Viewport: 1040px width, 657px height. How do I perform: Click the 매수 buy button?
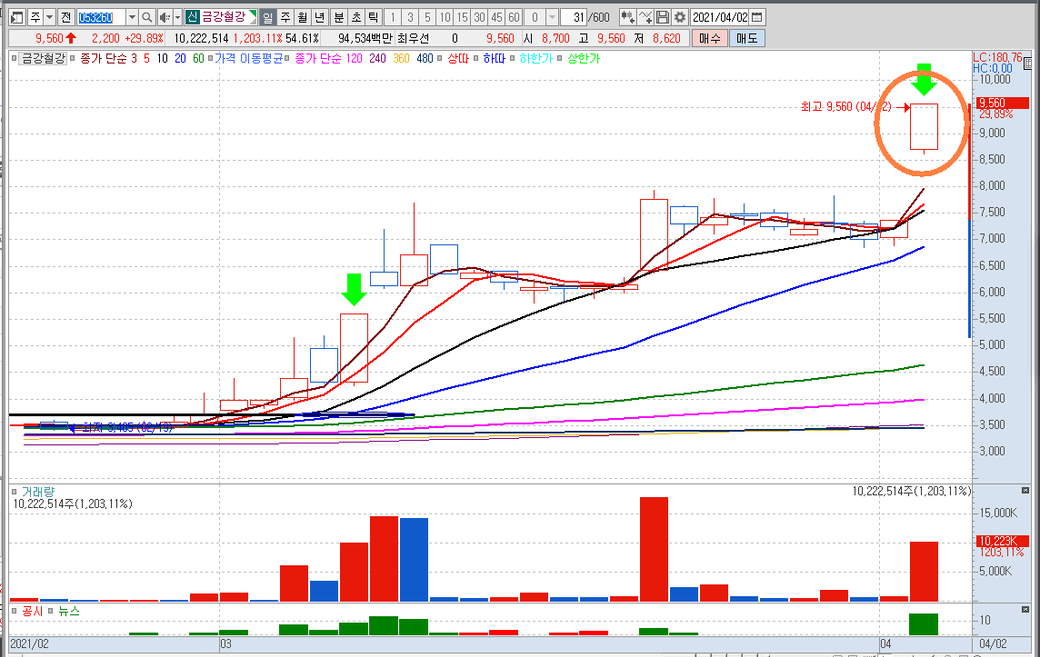pos(709,38)
